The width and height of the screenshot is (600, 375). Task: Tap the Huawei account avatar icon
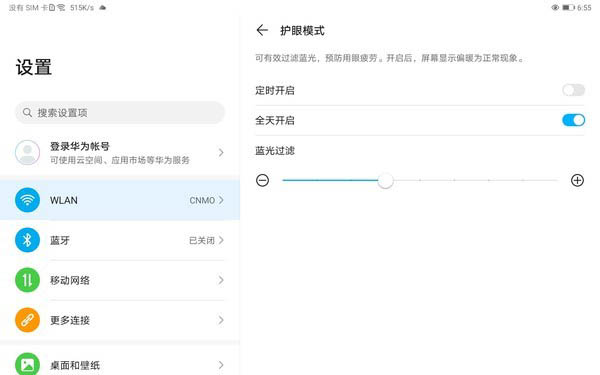click(x=27, y=152)
